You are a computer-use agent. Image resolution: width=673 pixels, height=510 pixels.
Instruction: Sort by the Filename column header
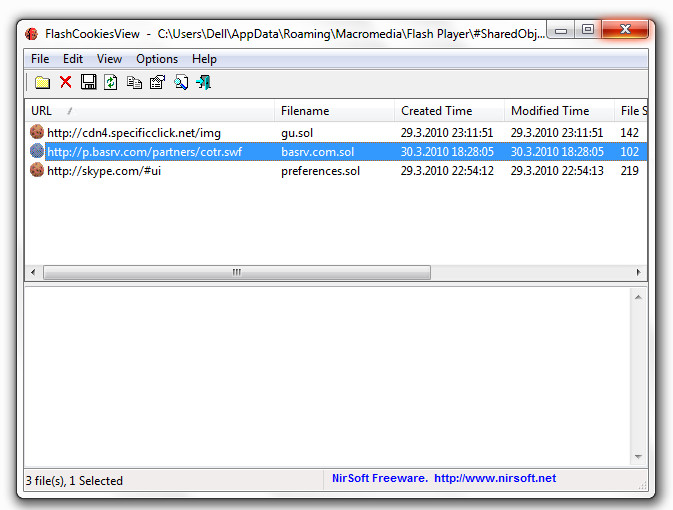[334, 111]
